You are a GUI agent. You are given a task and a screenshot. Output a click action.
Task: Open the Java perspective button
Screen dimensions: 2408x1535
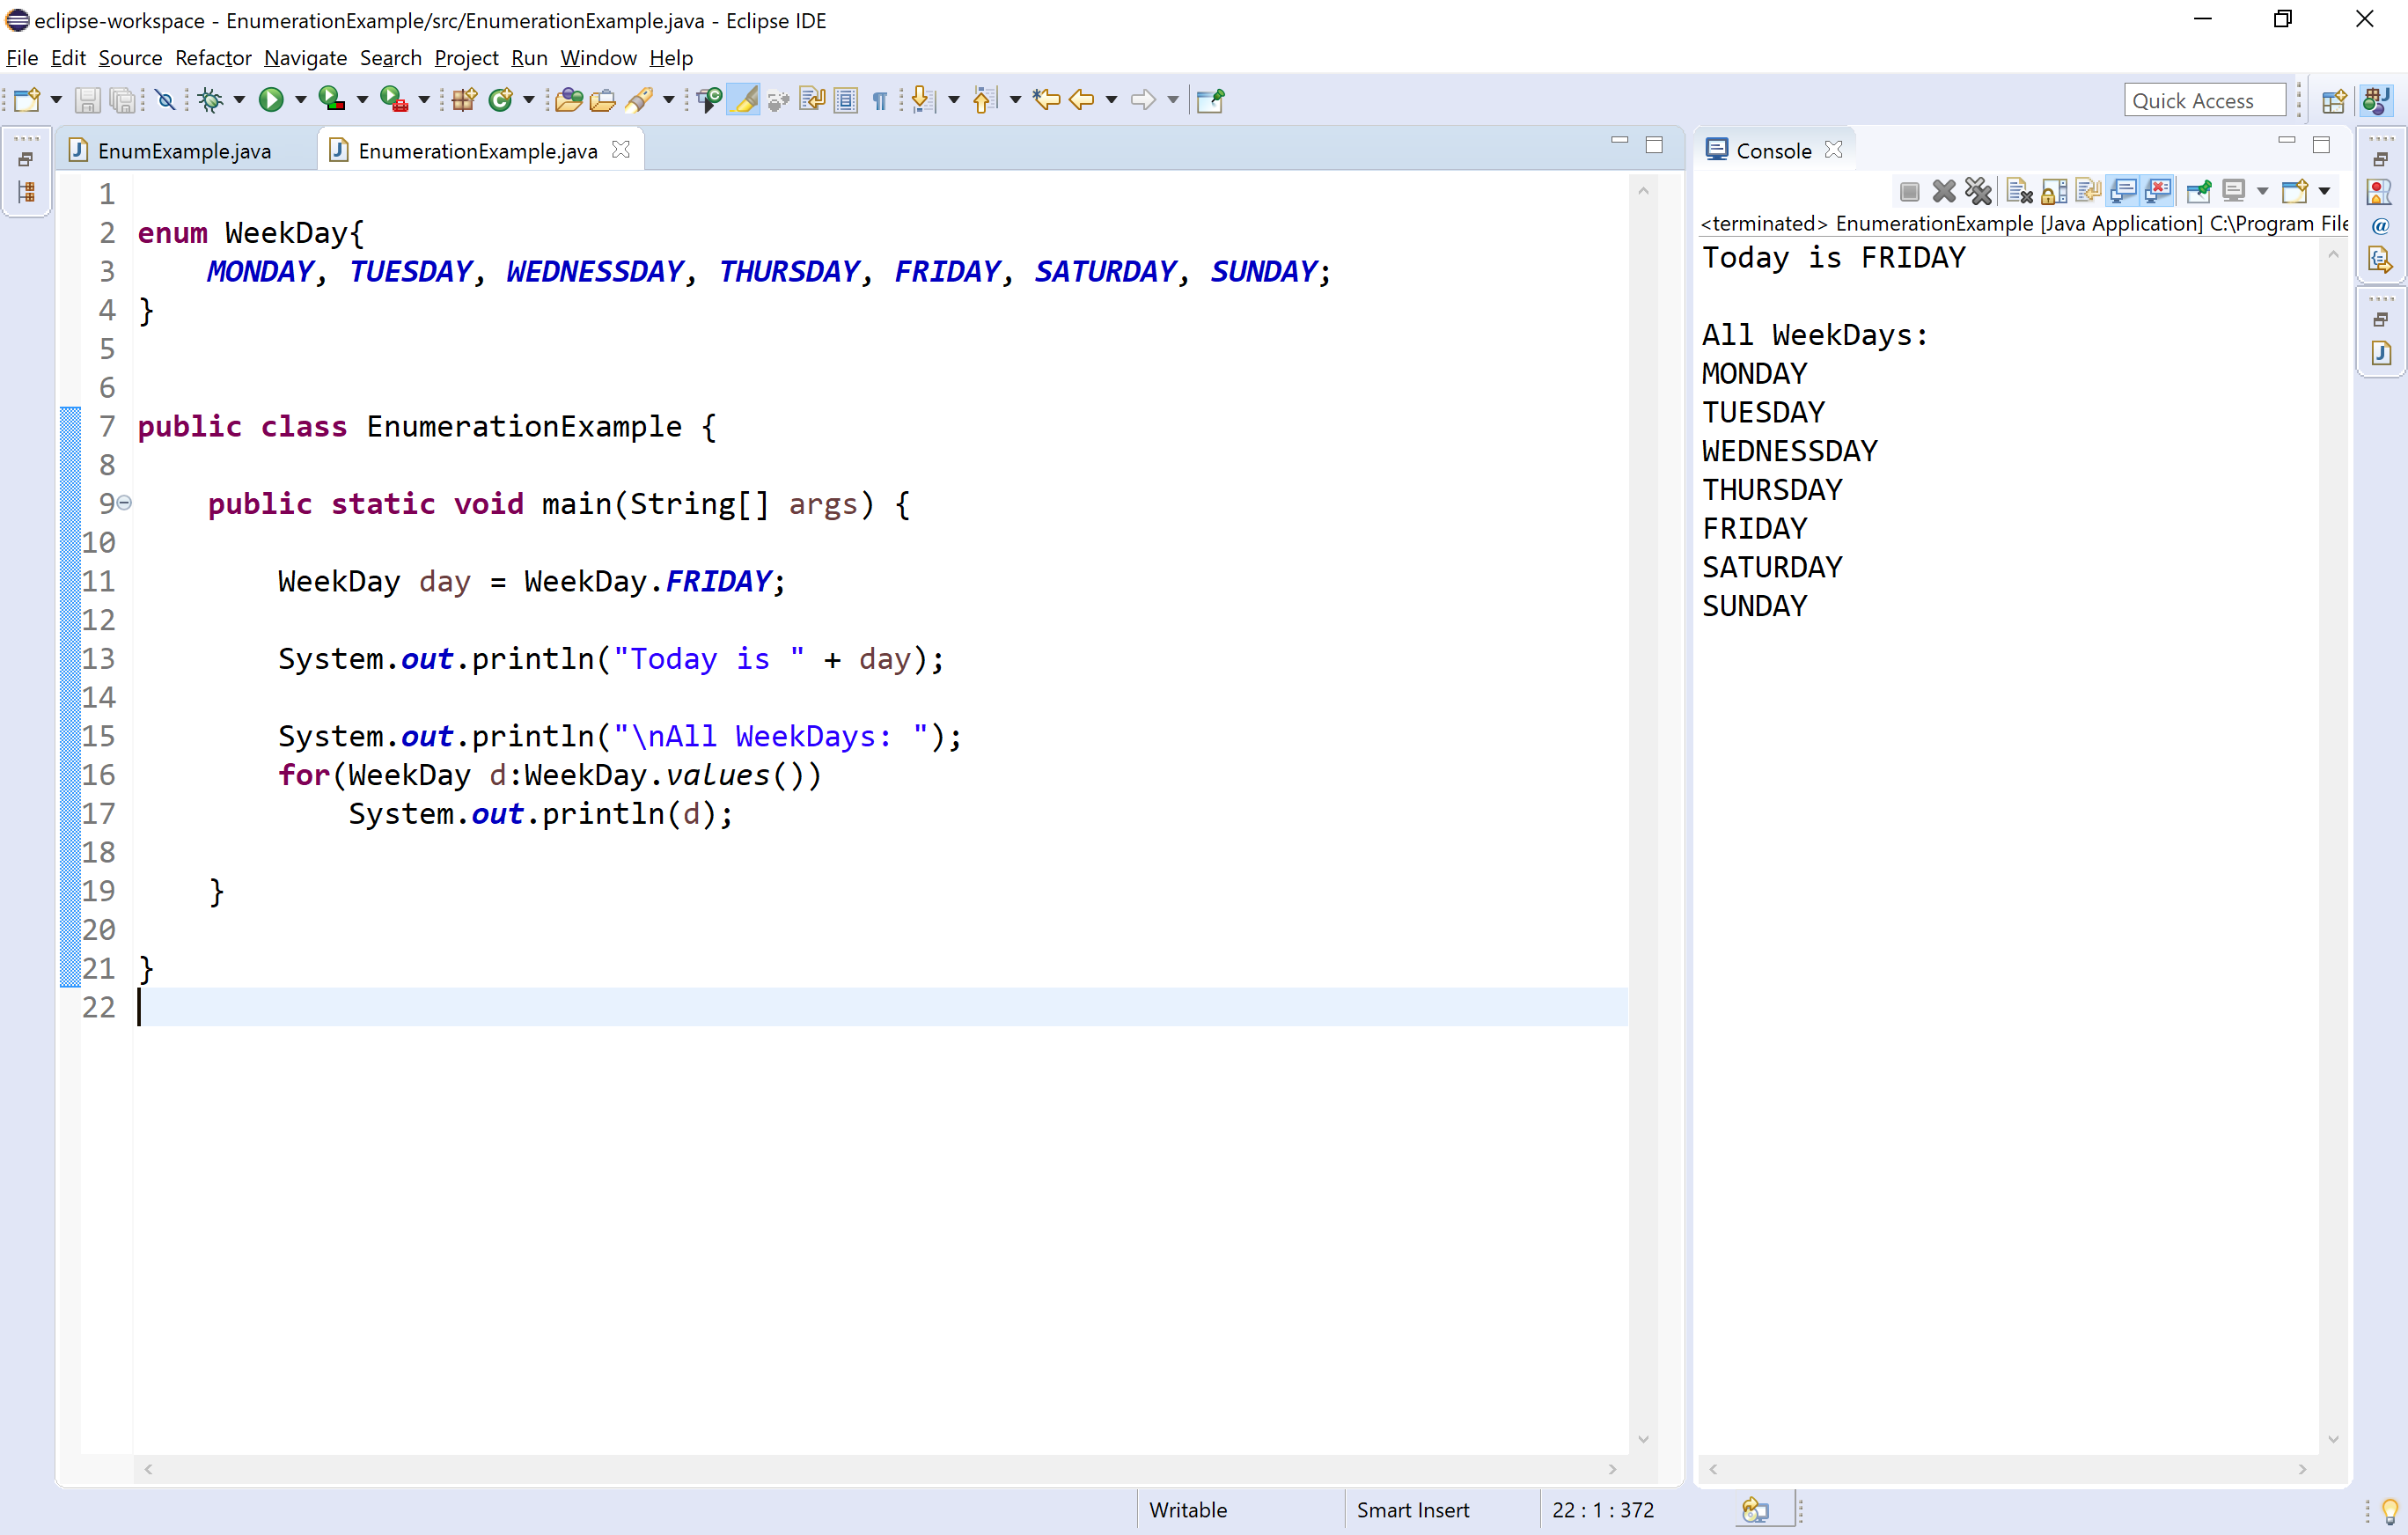tap(2377, 99)
